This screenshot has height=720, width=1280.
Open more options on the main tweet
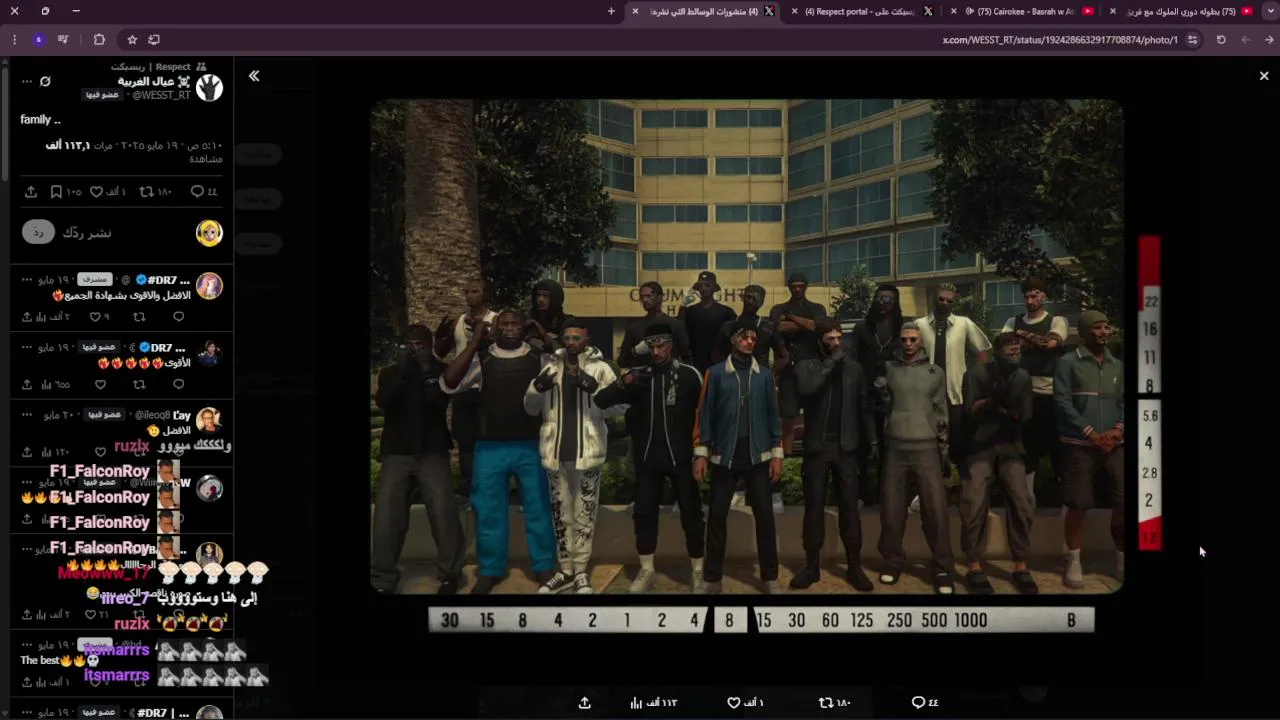tap(26, 81)
